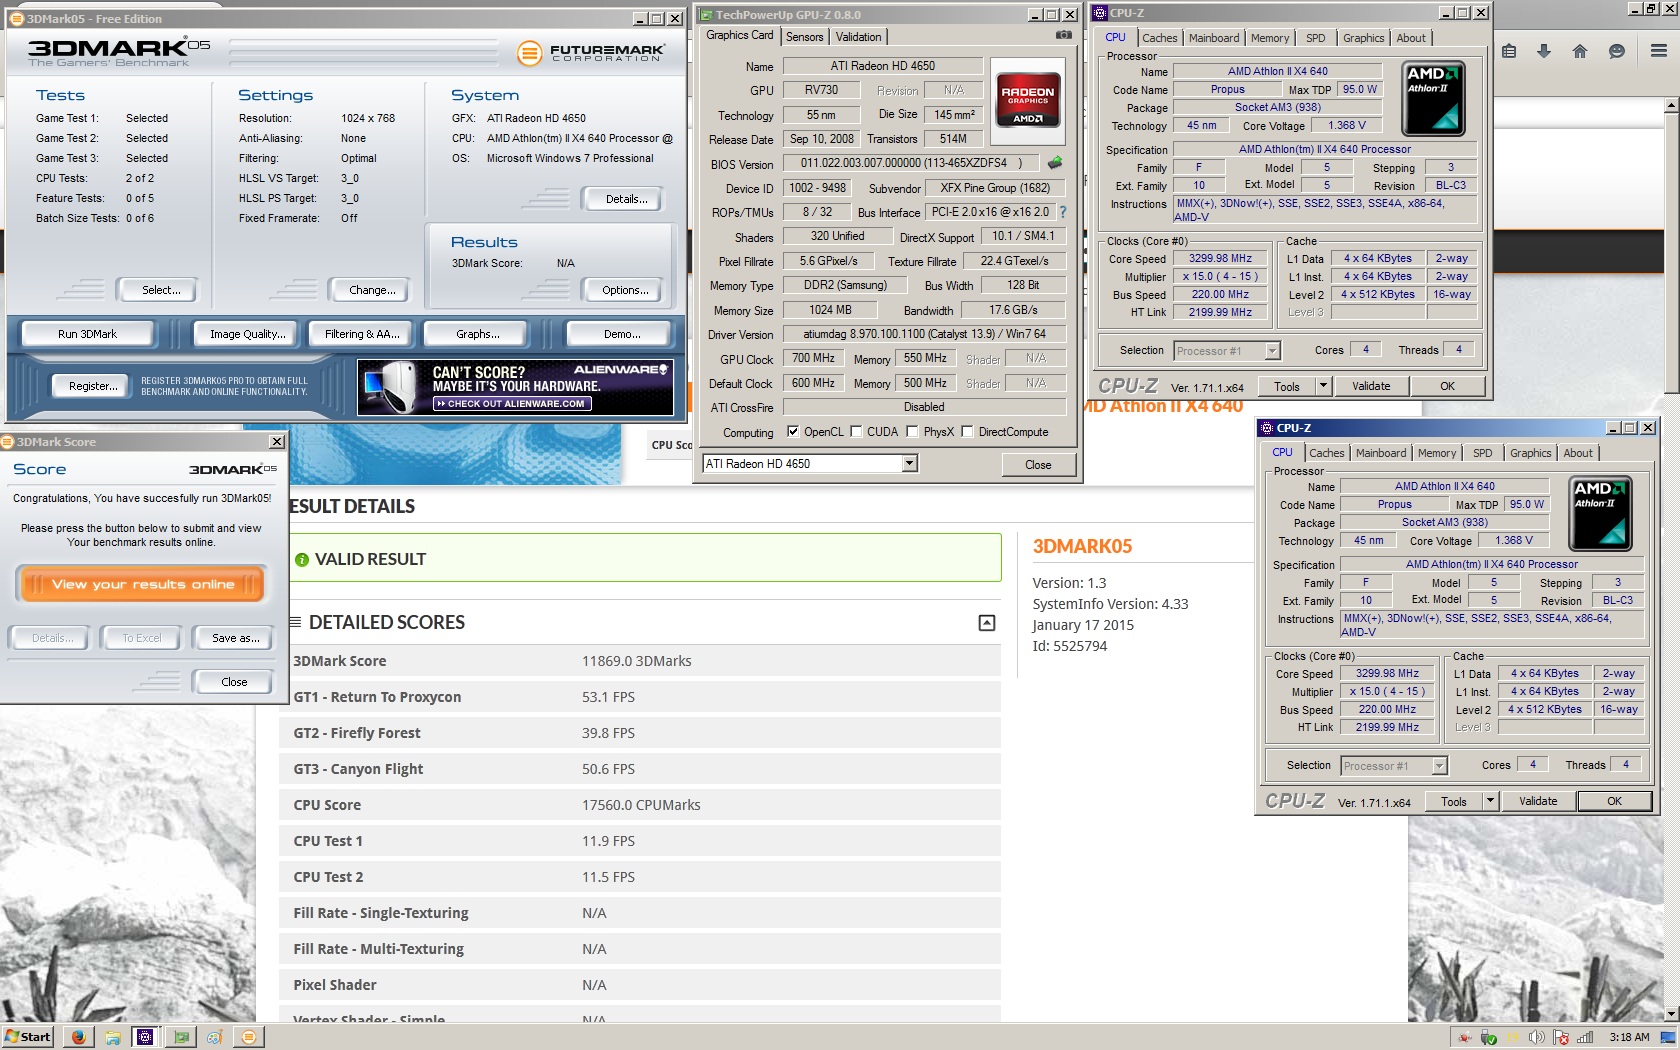Switch to GPU-Z taskbar button
Viewport: 1680px width, 1050px height.
click(x=180, y=1037)
